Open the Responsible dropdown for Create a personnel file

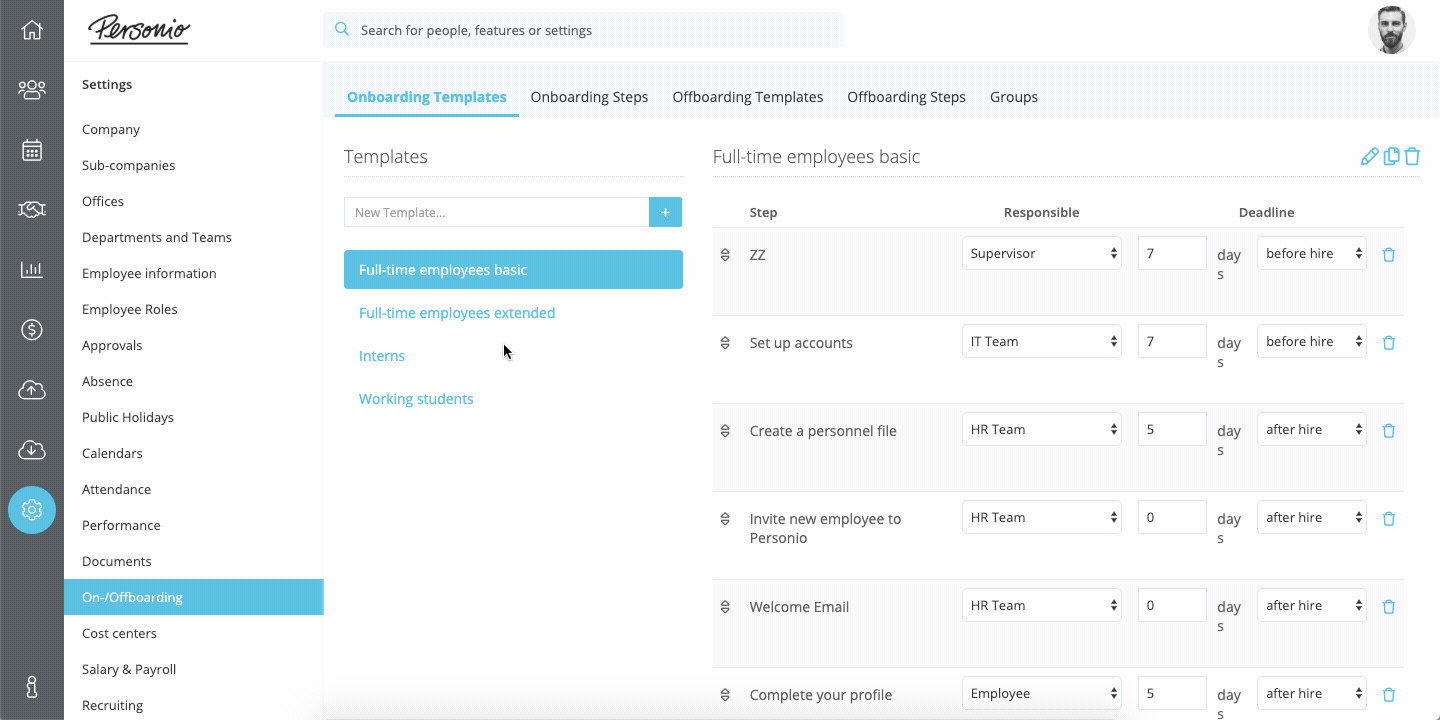point(1042,429)
